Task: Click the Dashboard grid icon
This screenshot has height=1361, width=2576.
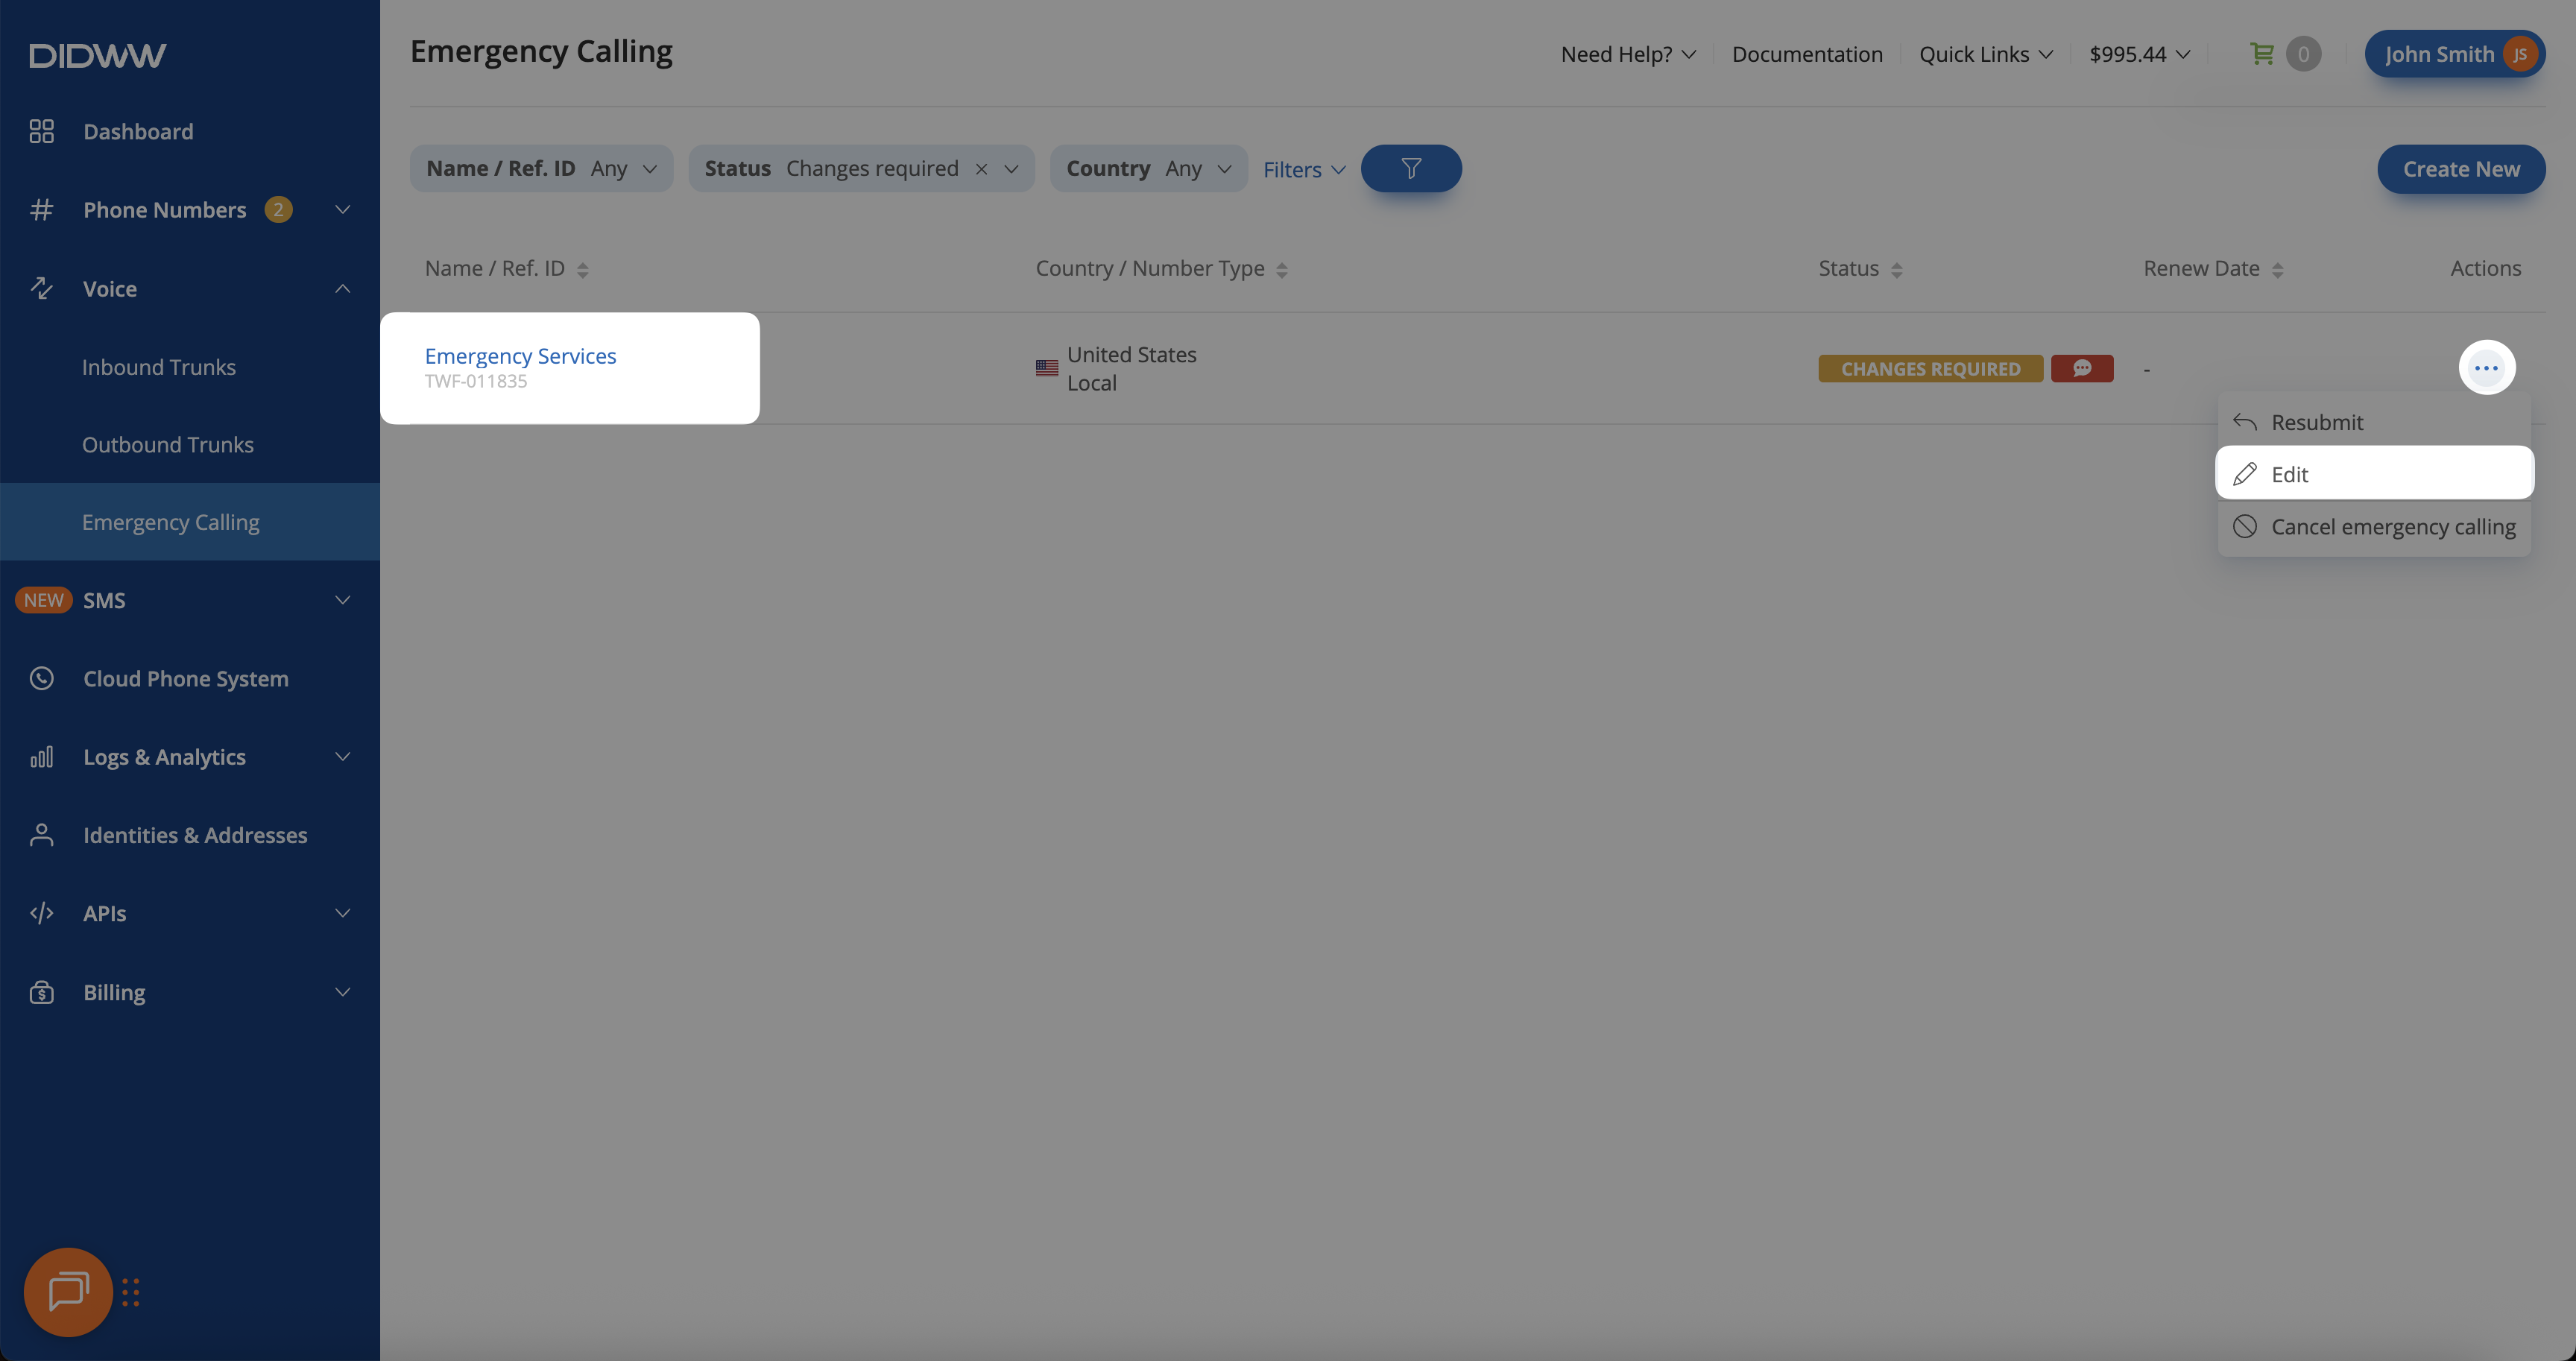Action: [41, 131]
